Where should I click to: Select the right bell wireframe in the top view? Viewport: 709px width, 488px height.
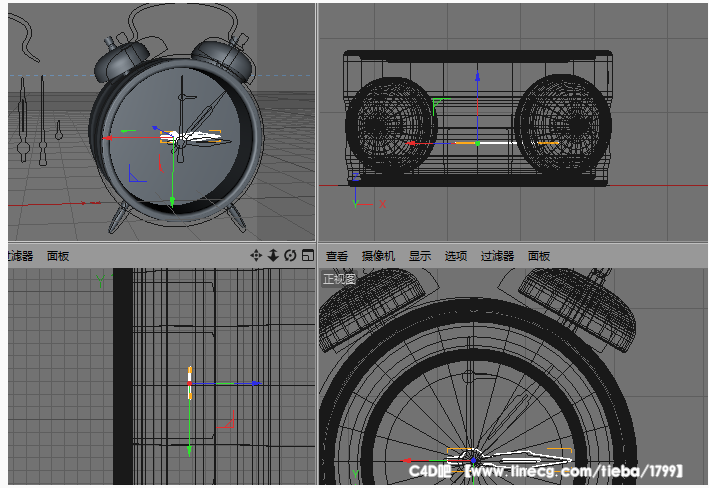pyautogui.click(x=563, y=124)
